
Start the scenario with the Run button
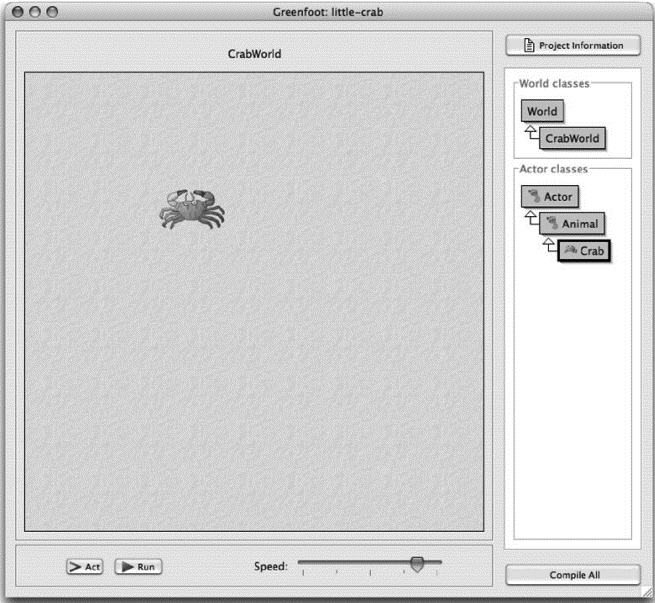[138, 567]
